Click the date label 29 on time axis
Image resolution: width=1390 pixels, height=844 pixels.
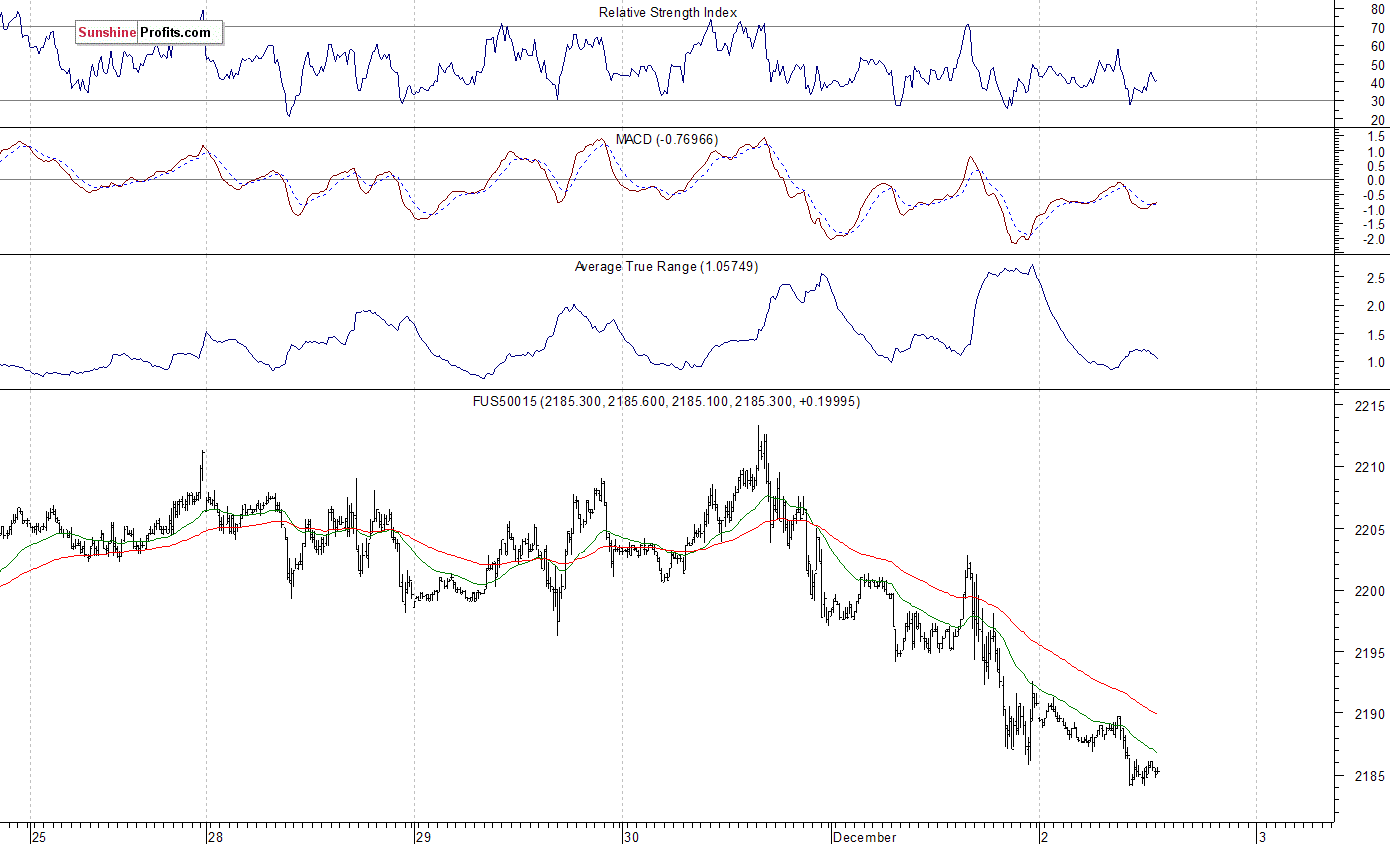(x=422, y=836)
